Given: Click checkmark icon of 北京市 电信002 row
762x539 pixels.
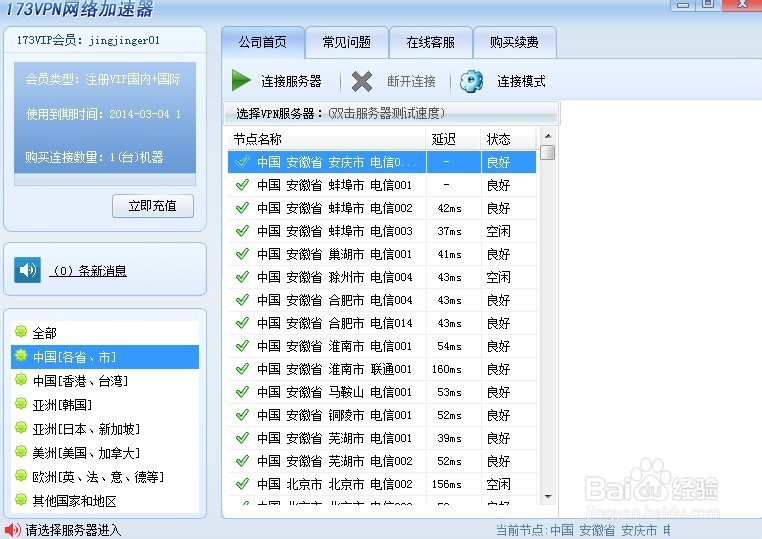Looking at the screenshot, I should point(242,484).
